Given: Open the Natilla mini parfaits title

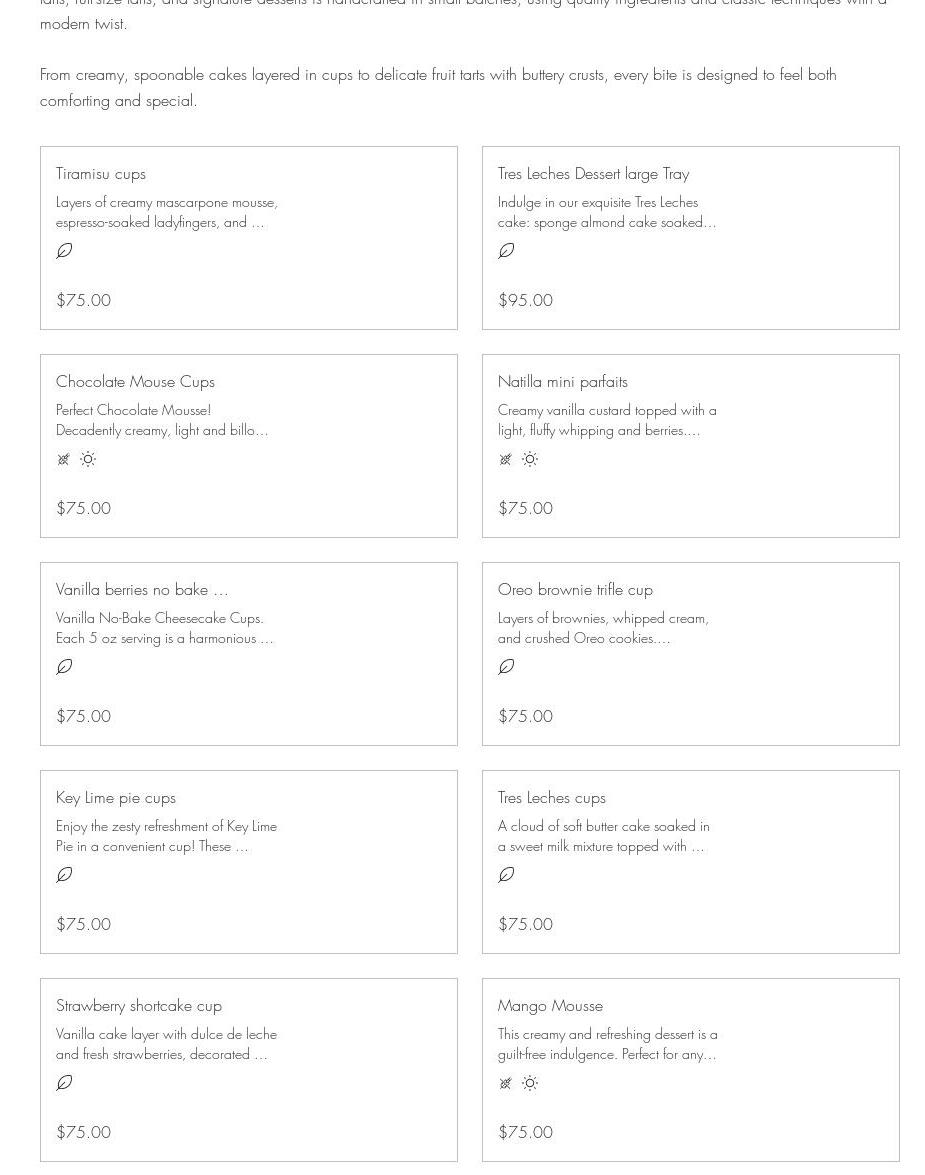Looking at the screenshot, I should (x=562, y=382).
